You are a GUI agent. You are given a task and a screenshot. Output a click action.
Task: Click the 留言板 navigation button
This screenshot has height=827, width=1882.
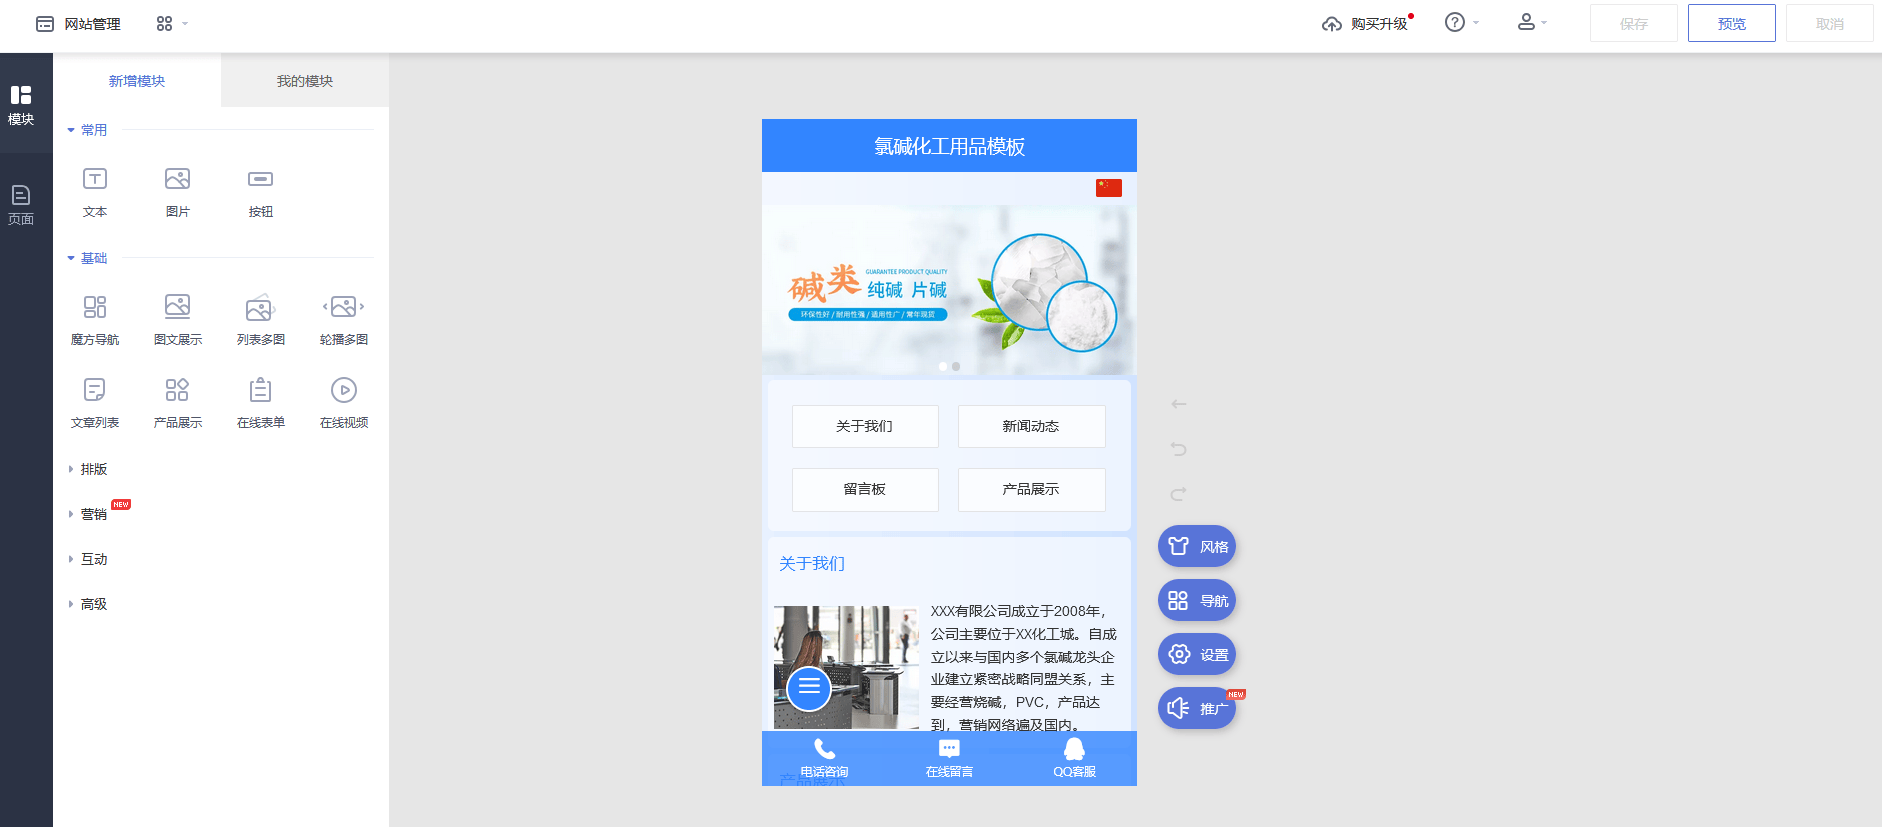click(865, 489)
